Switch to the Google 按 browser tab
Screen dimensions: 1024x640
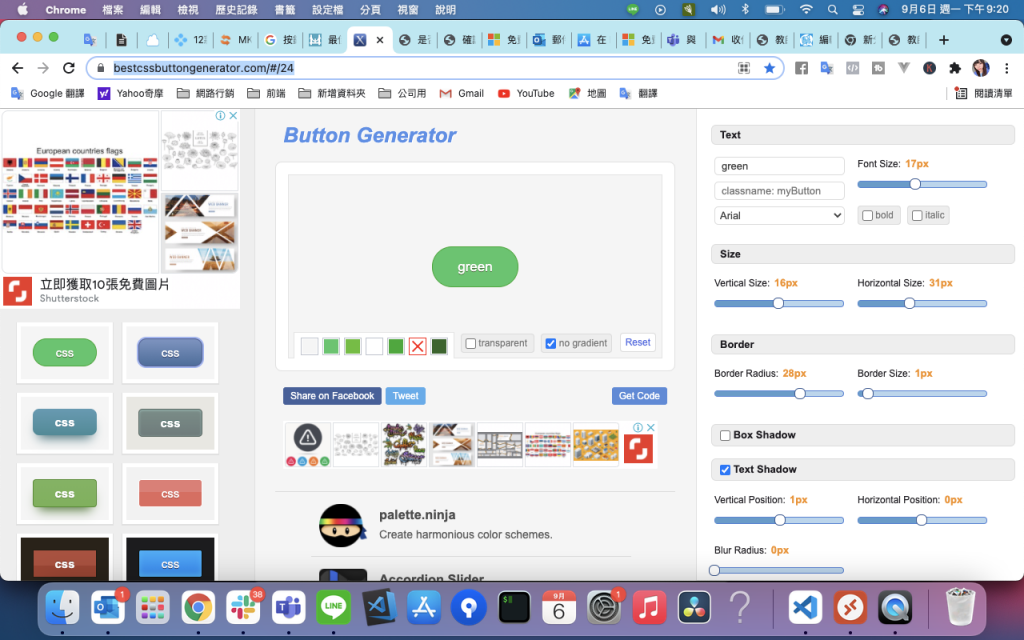[x=280, y=40]
